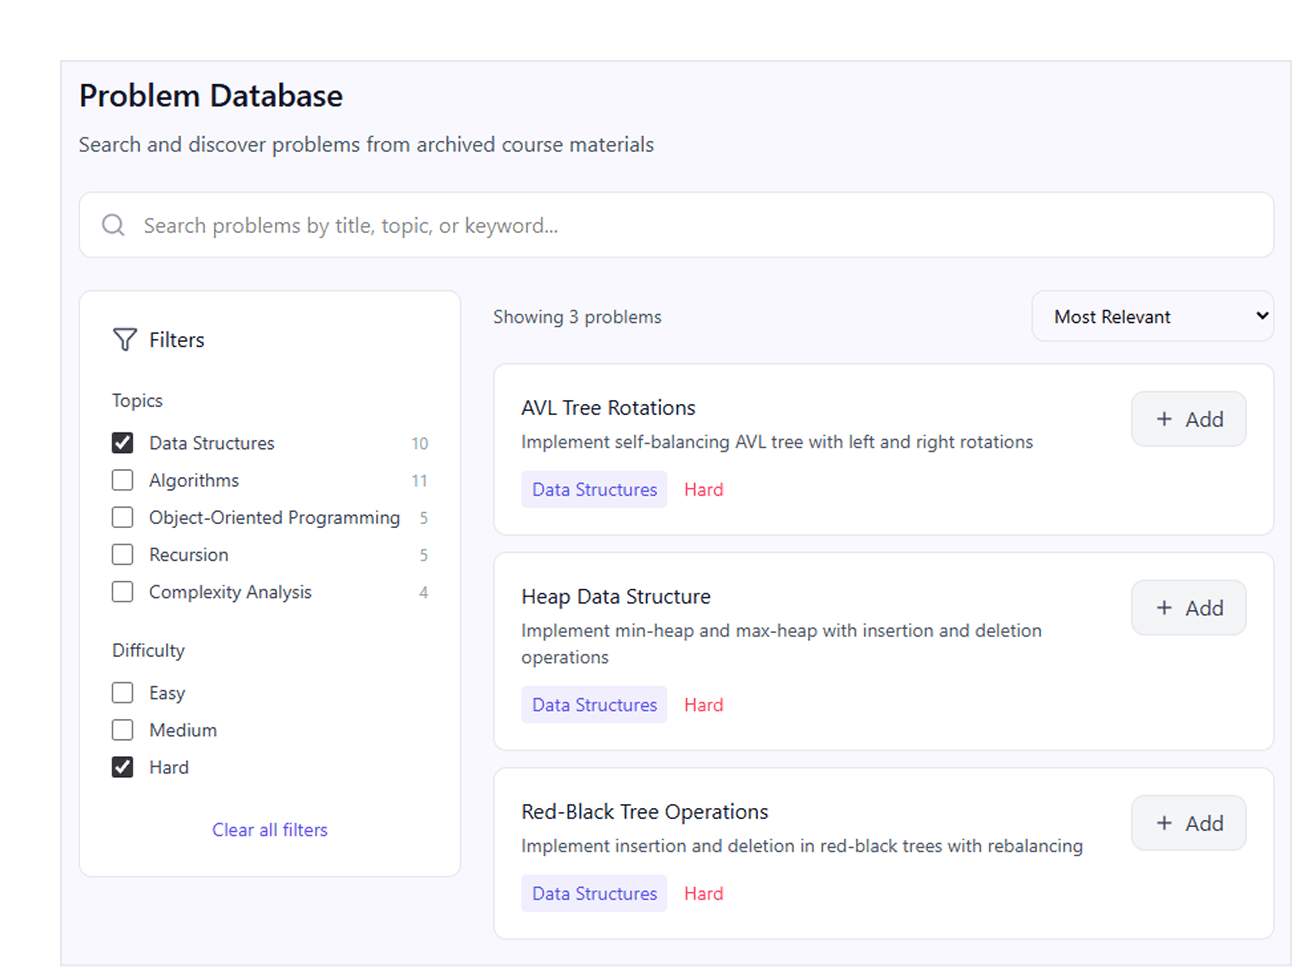Image resolution: width=1292 pixels, height=967 pixels.
Task: Click the magnifier search icon
Action: pos(114,225)
